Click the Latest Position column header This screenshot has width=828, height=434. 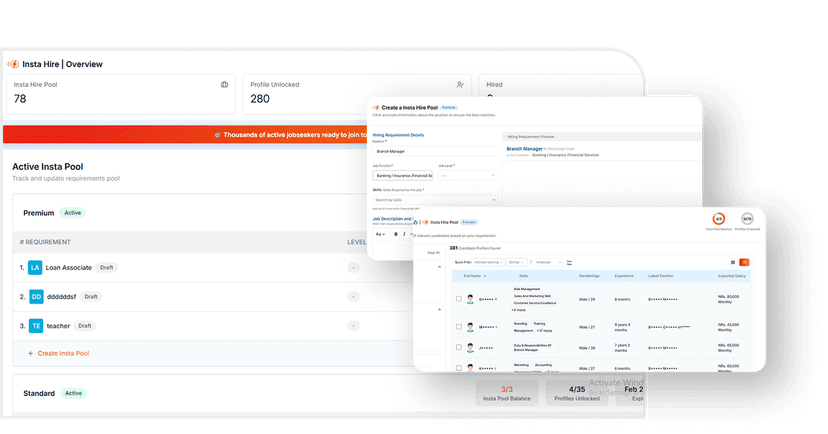click(661, 276)
